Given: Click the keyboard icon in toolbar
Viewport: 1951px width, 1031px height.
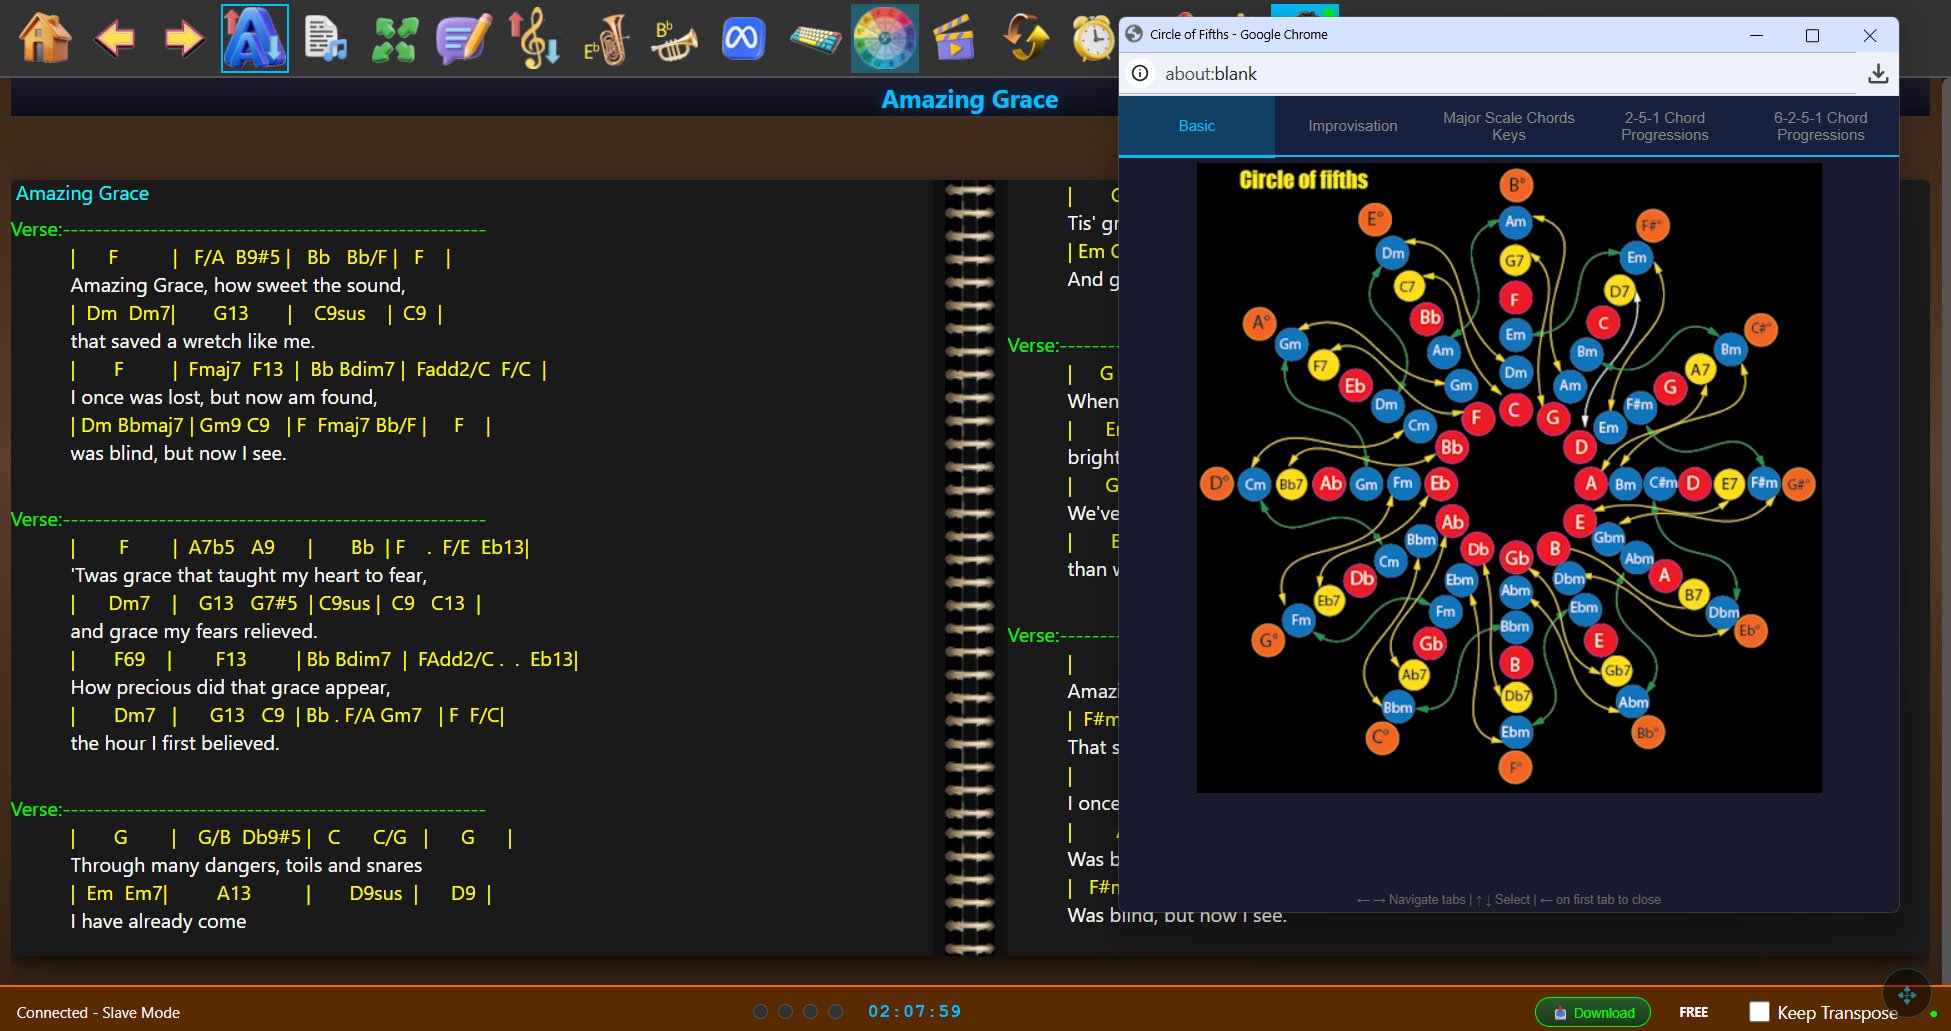Looking at the screenshot, I should pos(815,39).
